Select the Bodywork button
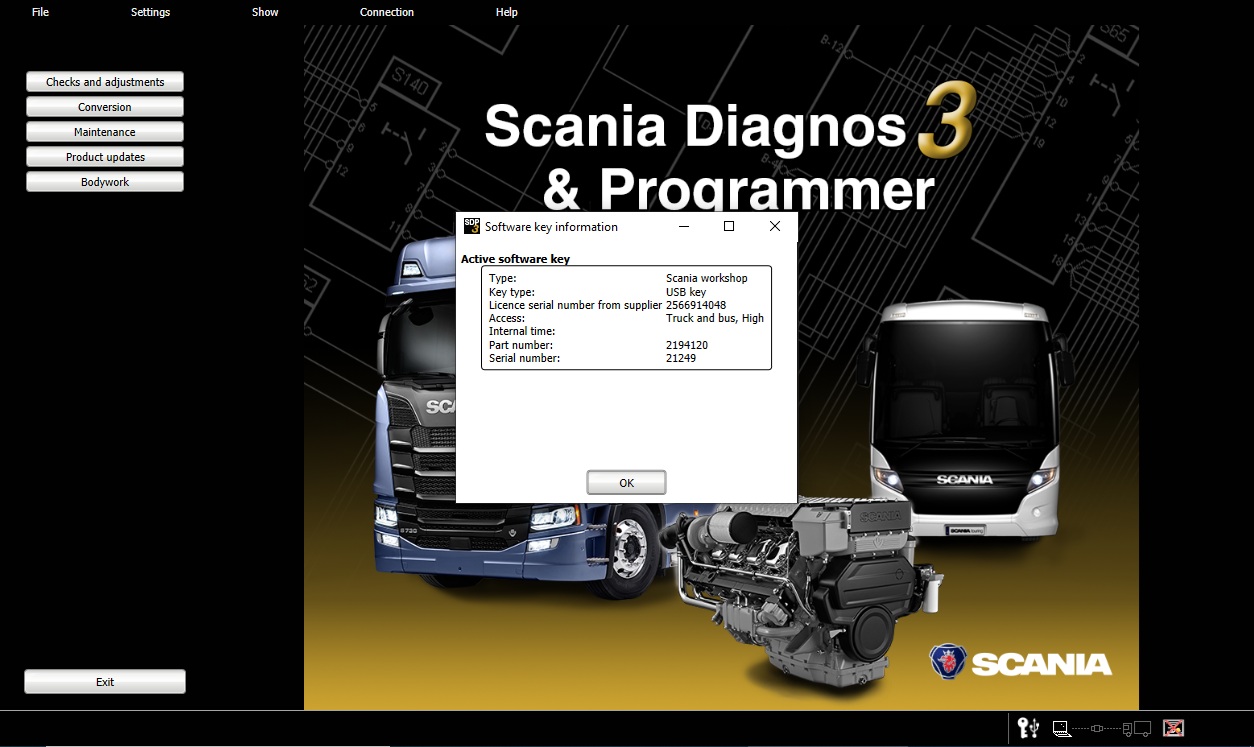 tap(105, 182)
